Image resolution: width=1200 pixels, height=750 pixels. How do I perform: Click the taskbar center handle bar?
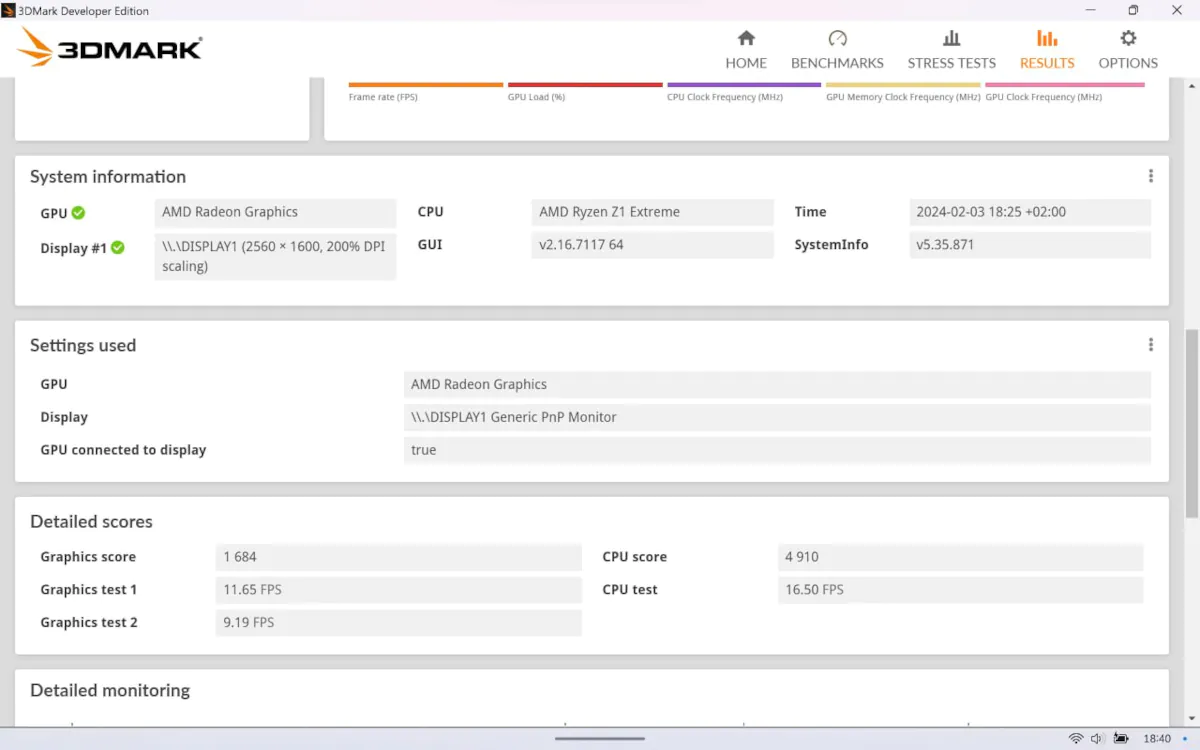(600, 739)
